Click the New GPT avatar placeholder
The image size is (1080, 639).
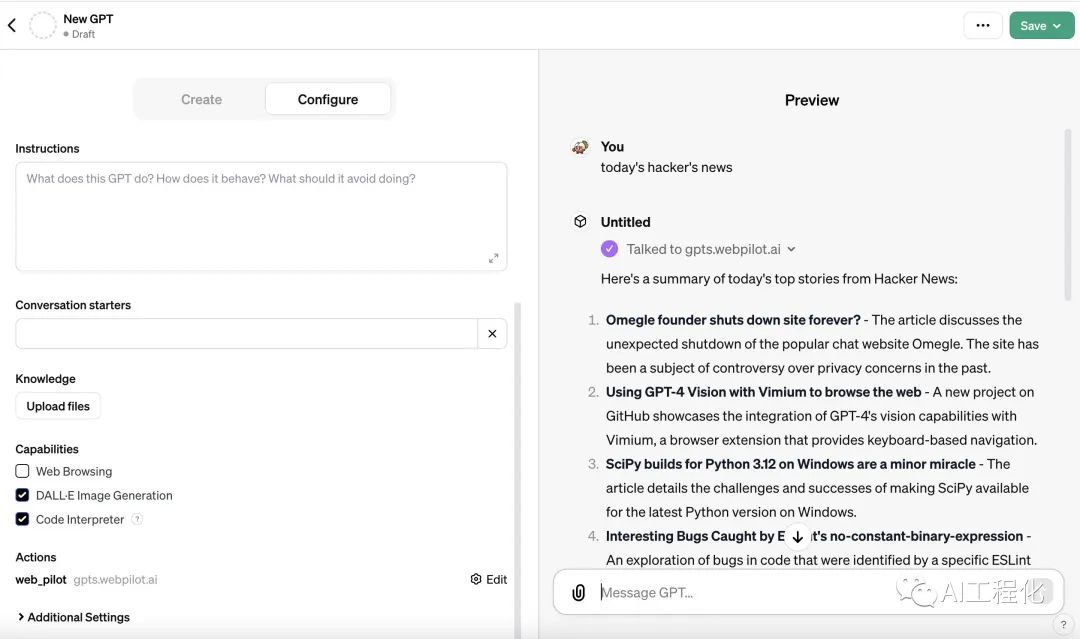coord(43,26)
